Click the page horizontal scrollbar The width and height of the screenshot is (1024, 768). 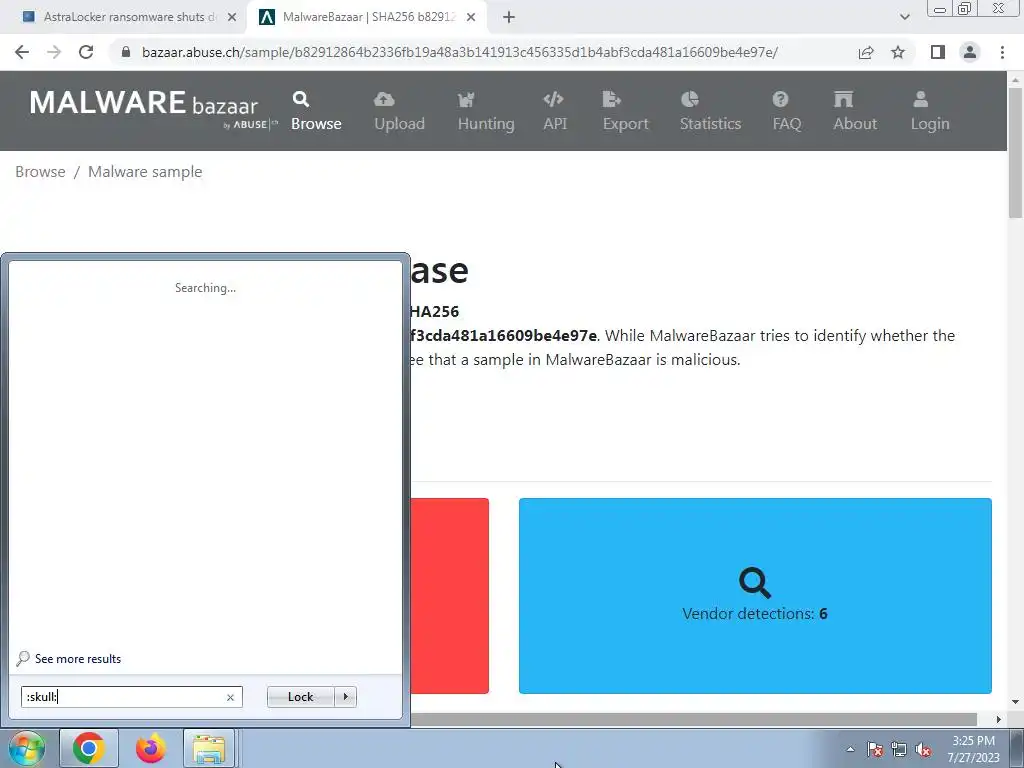tap(694, 720)
